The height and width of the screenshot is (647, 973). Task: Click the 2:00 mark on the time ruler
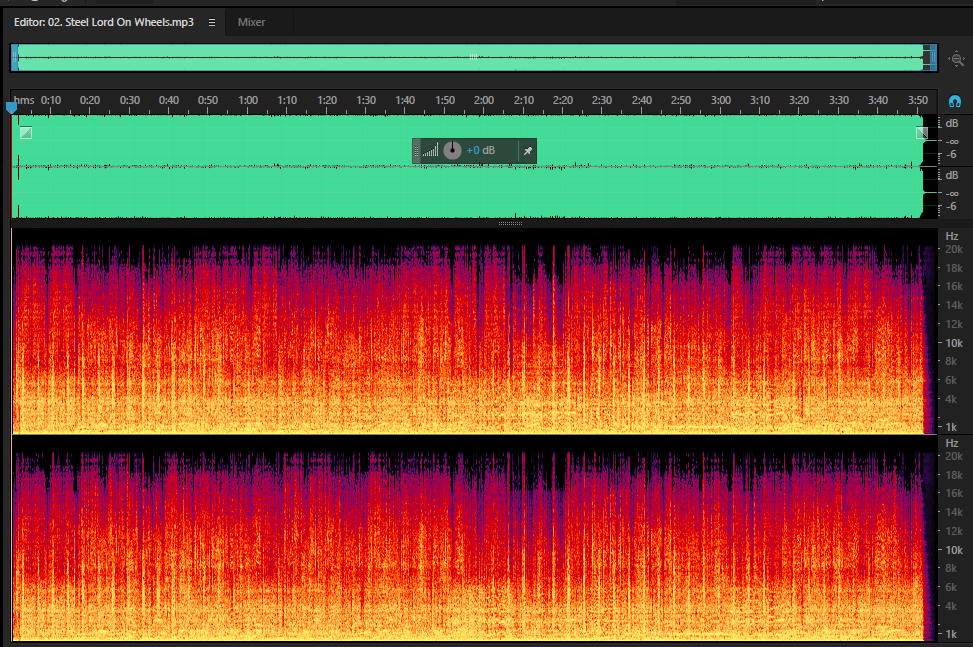click(484, 100)
